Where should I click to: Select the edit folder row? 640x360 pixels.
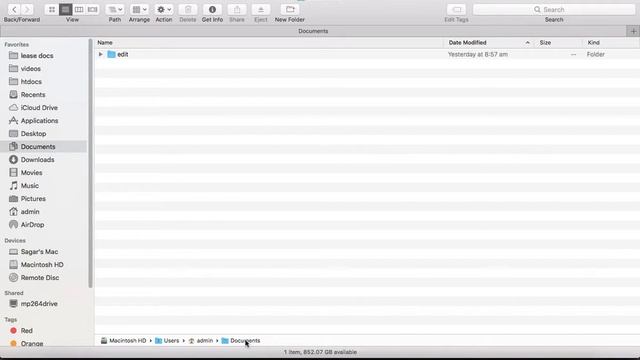click(x=367, y=54)
